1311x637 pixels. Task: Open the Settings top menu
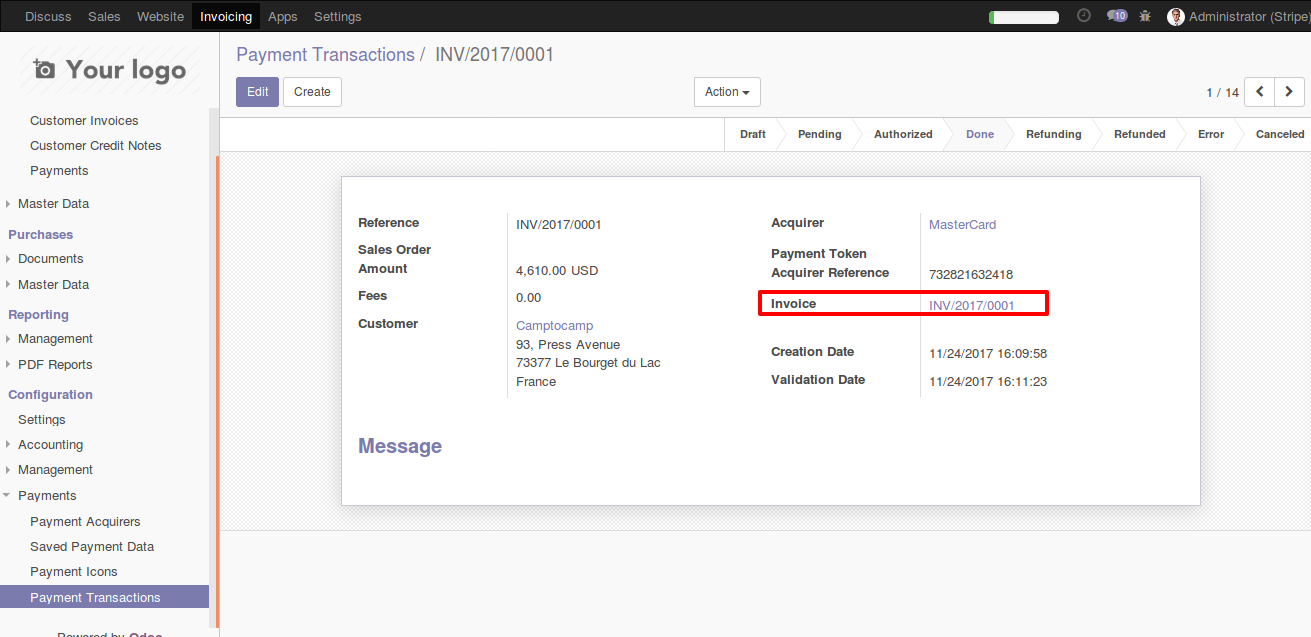point(338,16)
